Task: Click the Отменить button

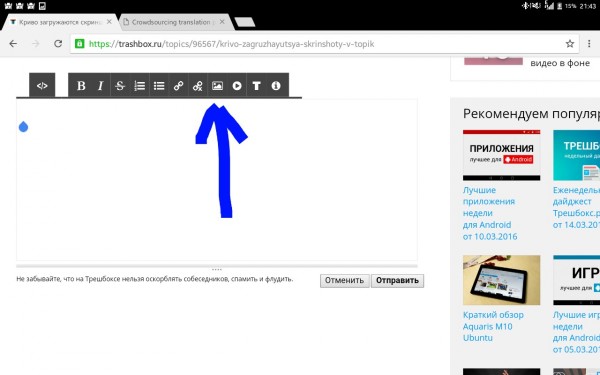Action: (344, 280)
